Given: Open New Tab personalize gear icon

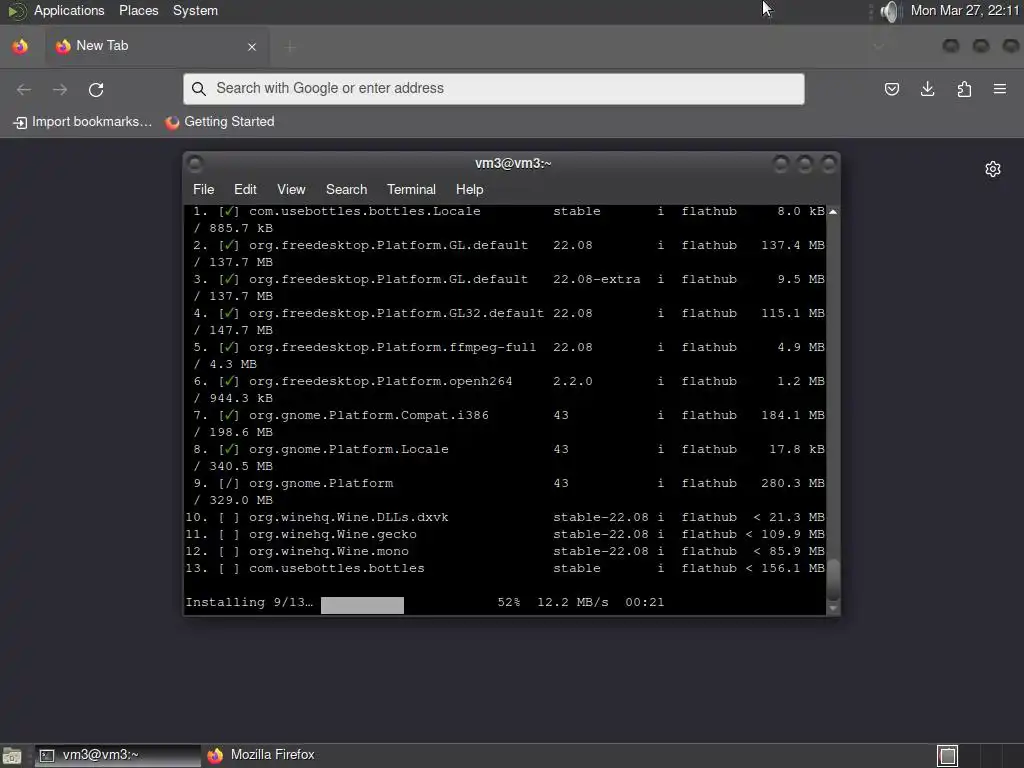Looking at the screenshot, I should pos(993,169).
